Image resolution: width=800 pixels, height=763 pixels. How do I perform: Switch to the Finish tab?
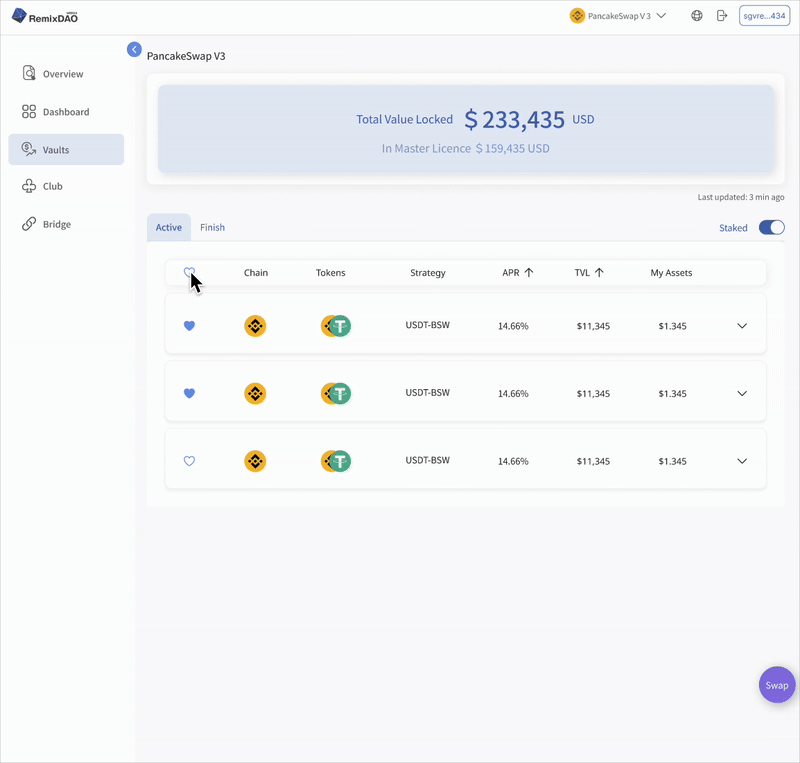pyautogui.click(x=212, y=228)
